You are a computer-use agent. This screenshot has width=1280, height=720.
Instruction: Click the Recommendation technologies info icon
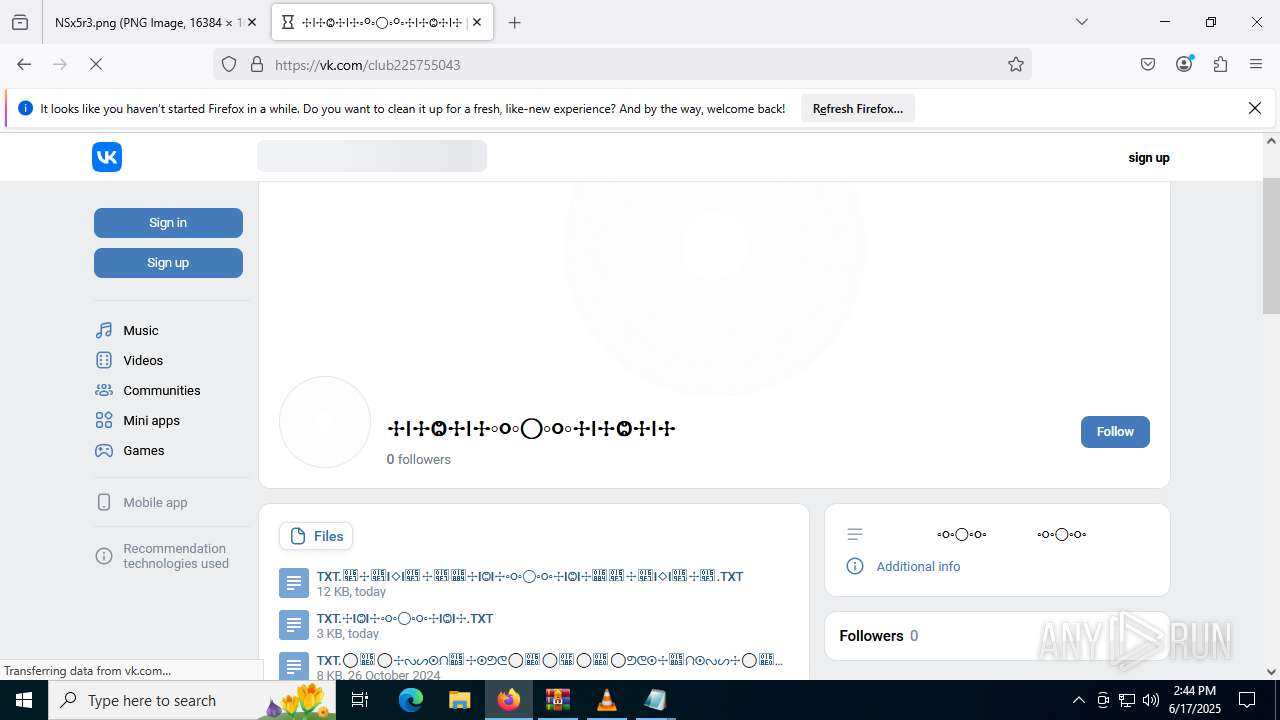[x=104, y=556]
